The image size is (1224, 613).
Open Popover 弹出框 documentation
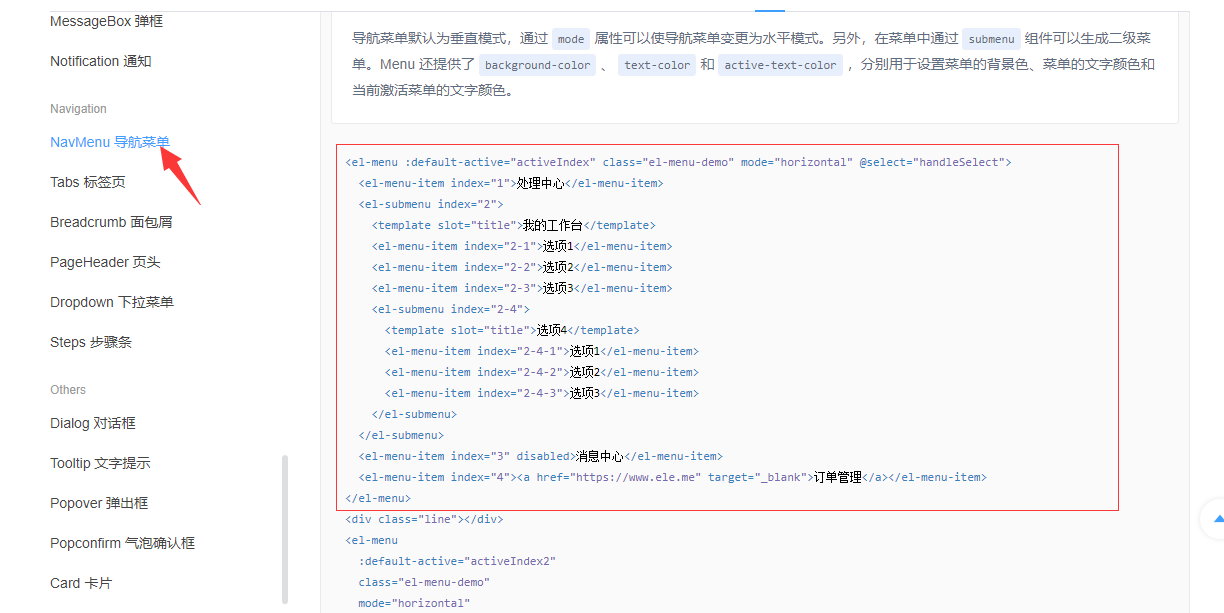point(99,502)
